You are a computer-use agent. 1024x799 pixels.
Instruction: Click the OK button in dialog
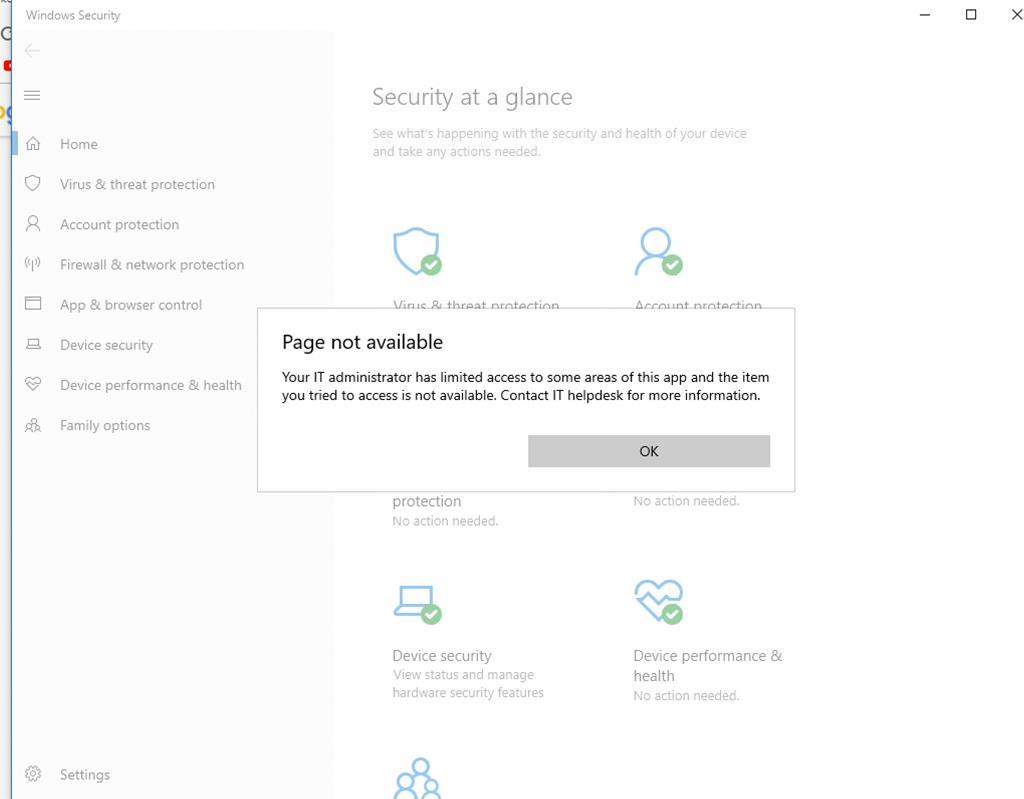[648, 451]
